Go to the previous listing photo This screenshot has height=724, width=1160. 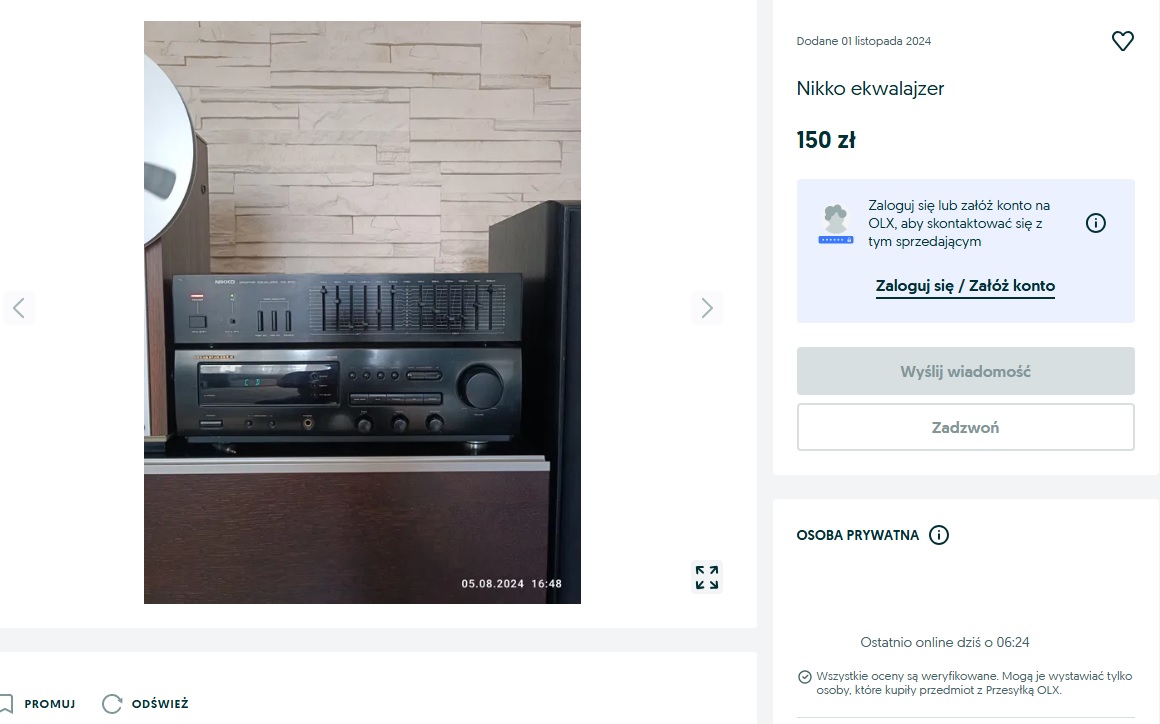18,308
